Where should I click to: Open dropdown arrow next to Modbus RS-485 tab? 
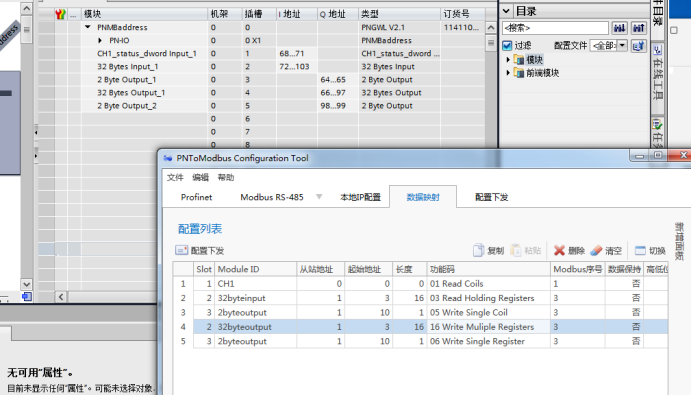319,197
